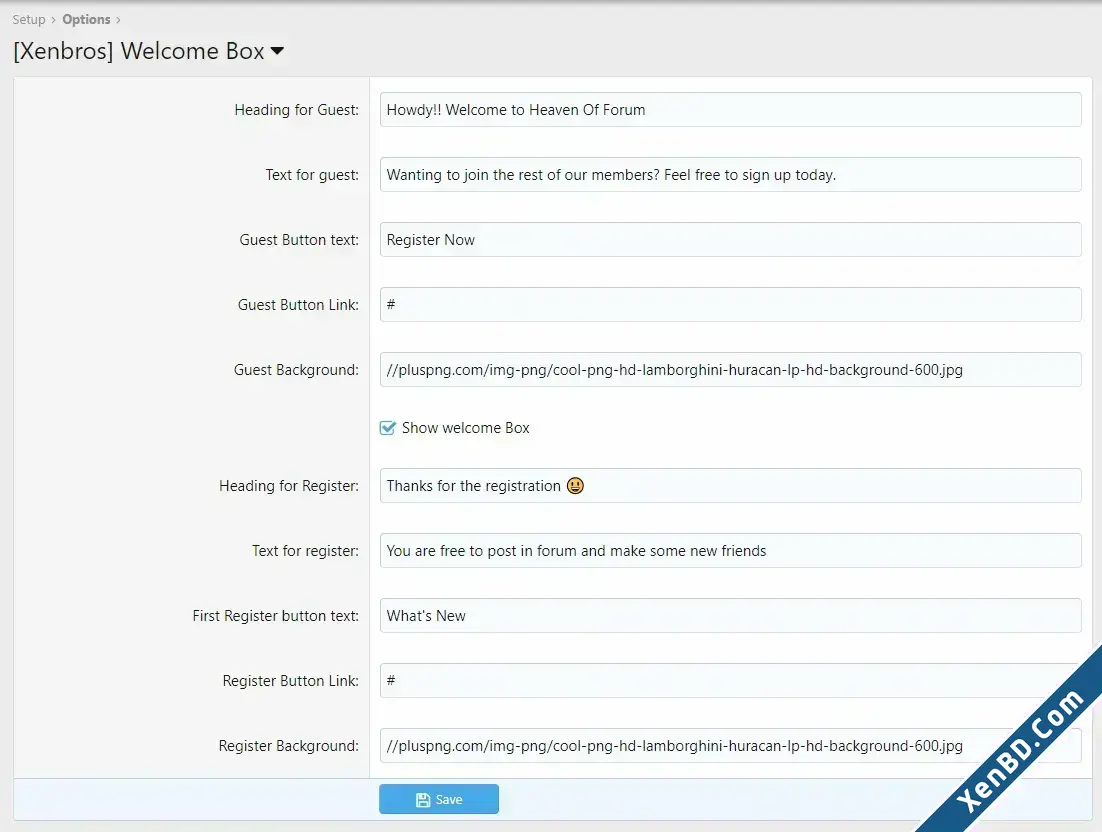Go to Setup breadcrumb
The height and width of the screenshot is (832, 1102).
[x=29, y=20]
